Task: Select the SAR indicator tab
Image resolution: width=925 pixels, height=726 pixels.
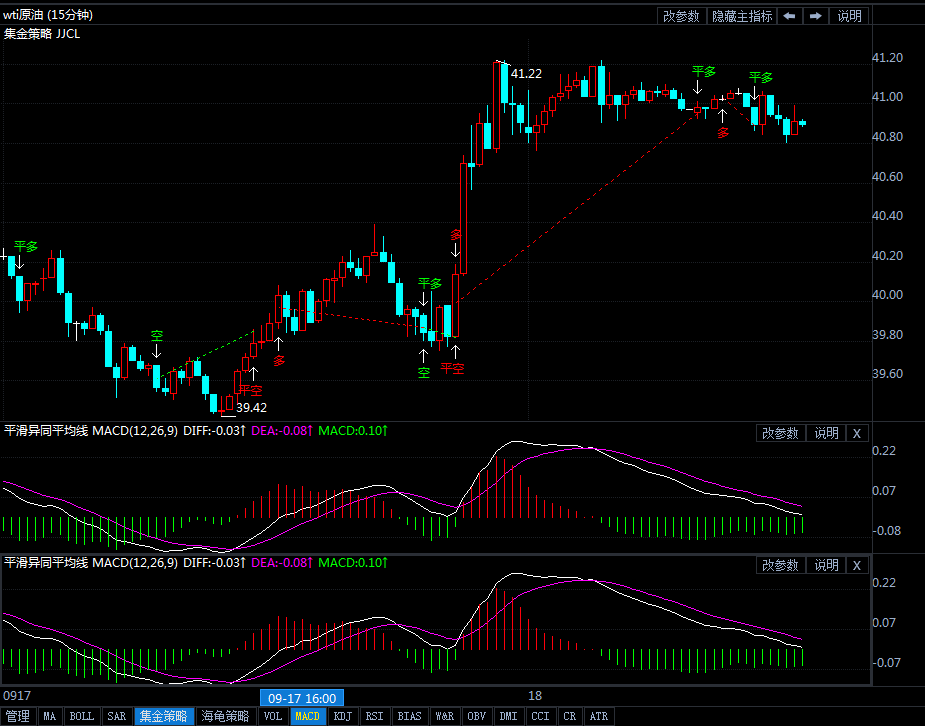Action: coord(117,716)
